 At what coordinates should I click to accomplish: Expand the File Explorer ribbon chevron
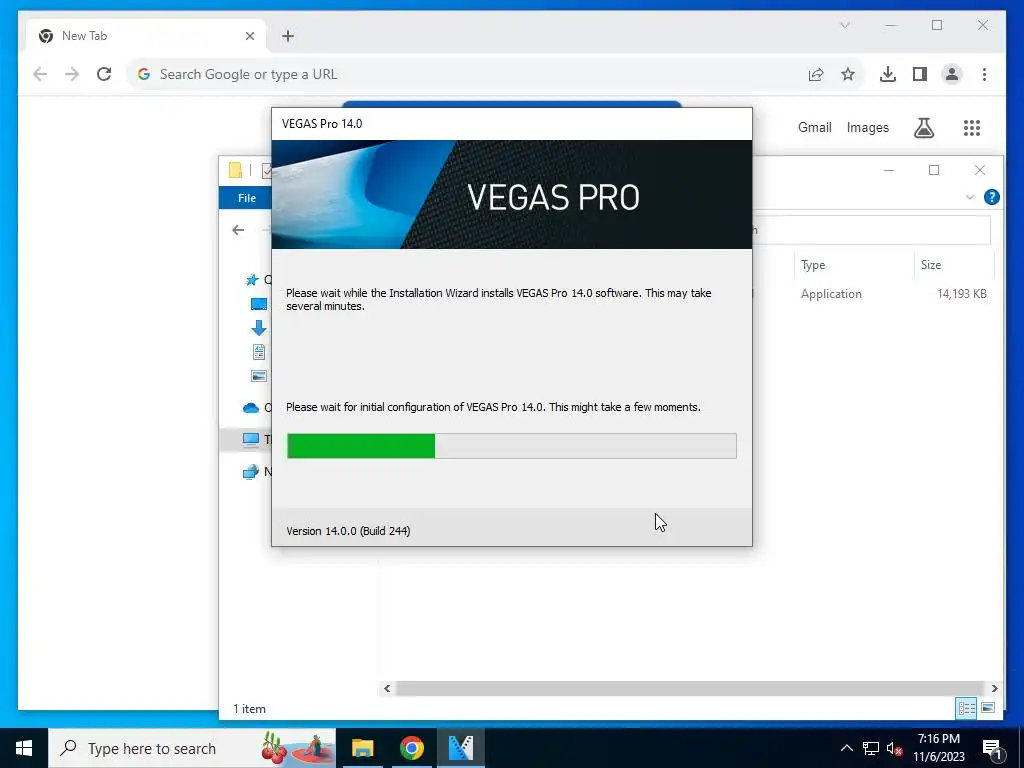point(970,197)
